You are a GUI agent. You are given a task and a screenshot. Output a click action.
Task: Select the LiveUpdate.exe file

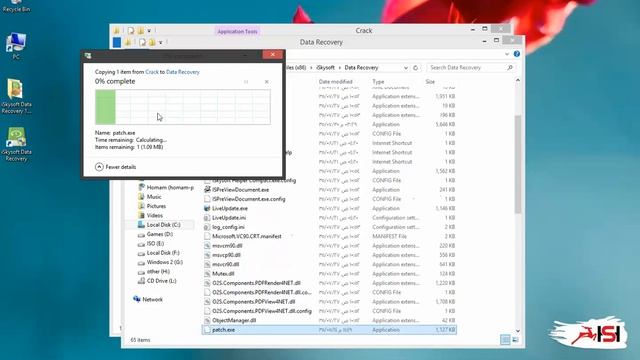(230, 209)
